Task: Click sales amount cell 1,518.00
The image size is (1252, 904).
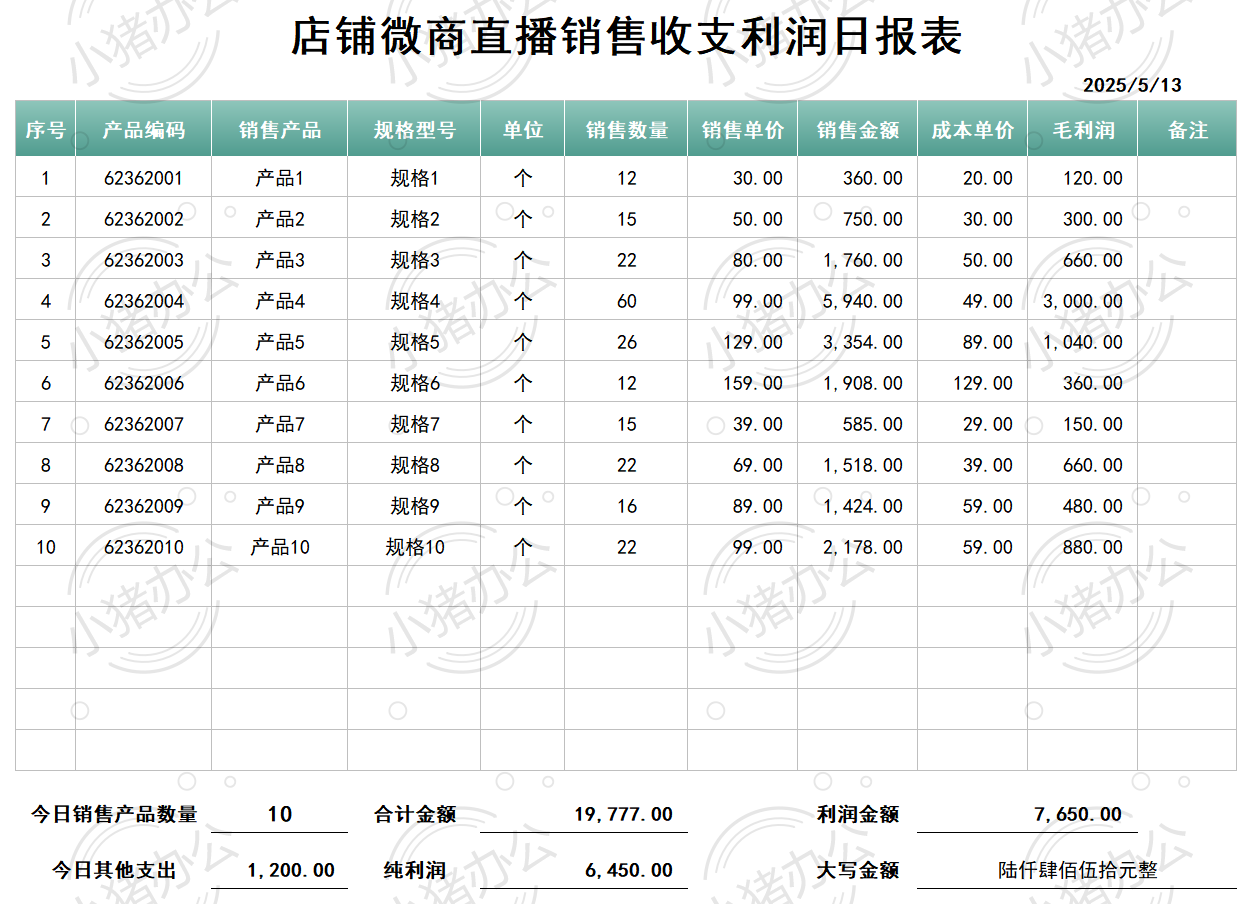Action: [858, 465]
